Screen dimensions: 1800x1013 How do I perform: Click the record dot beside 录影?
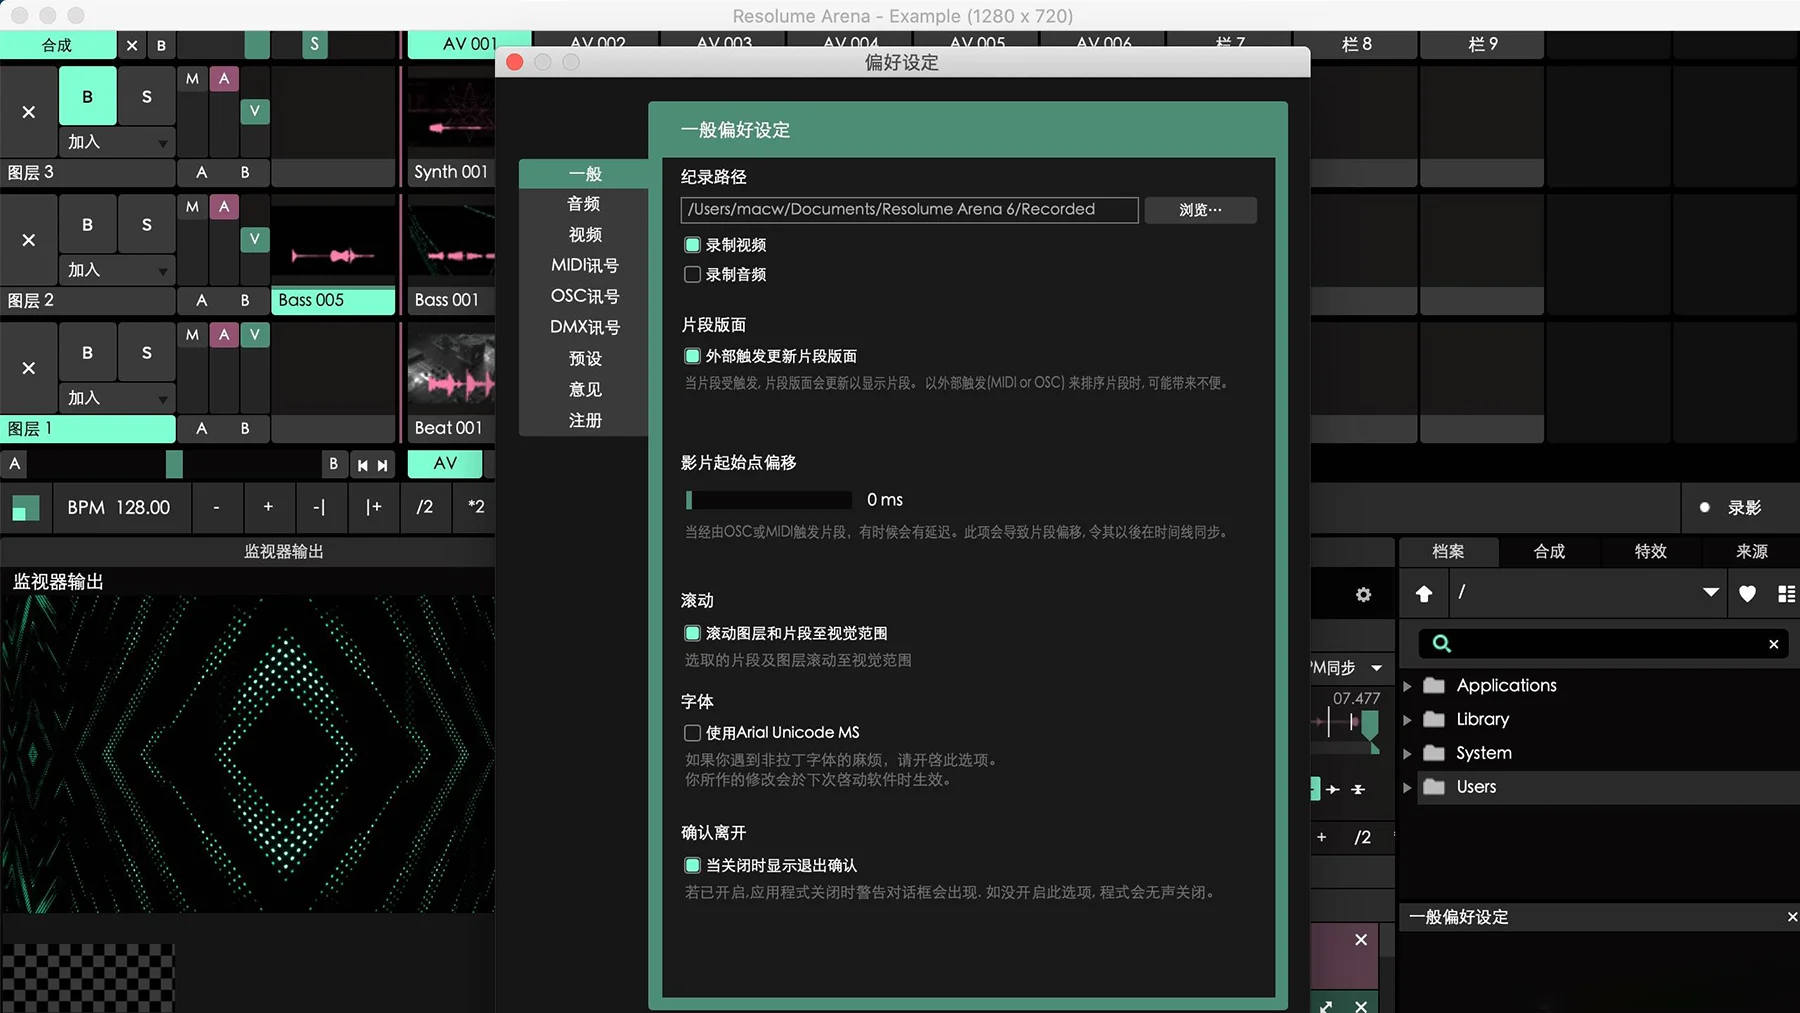(x=1704, y=508)
